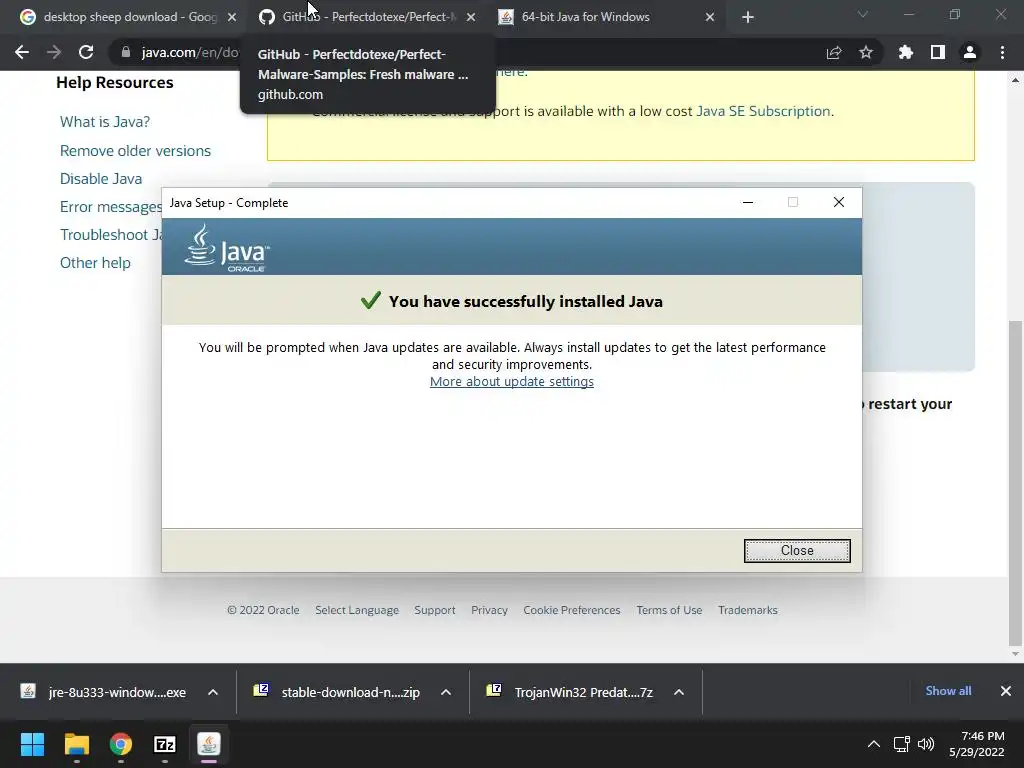1024x768 pixels.
Task: Switch to GitHub Perfectdotexe tab
Action: tap(368, 17)
